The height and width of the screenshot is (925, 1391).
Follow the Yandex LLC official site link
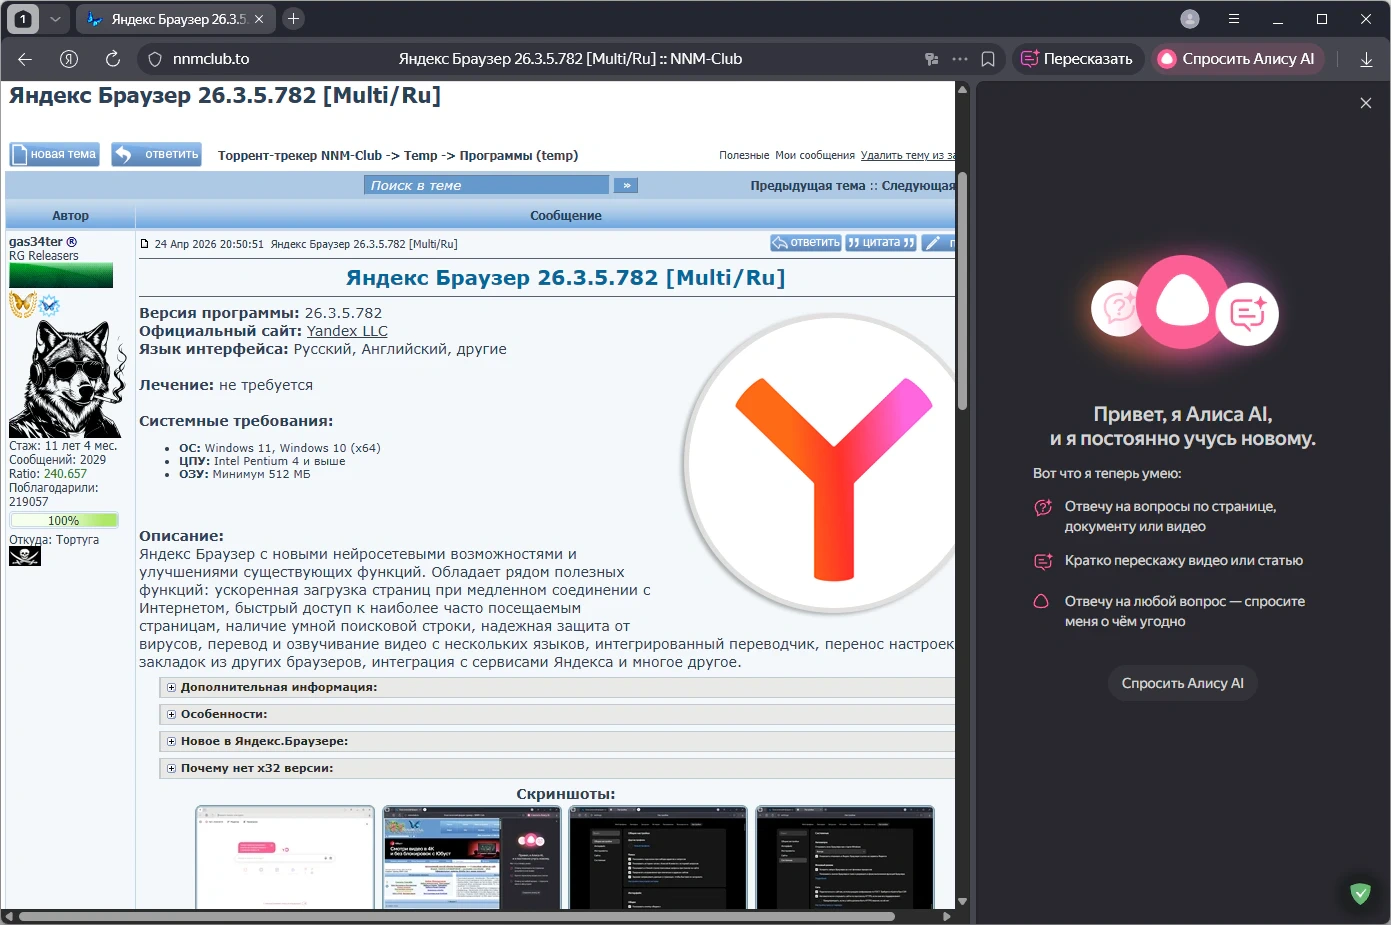[347, 331]
